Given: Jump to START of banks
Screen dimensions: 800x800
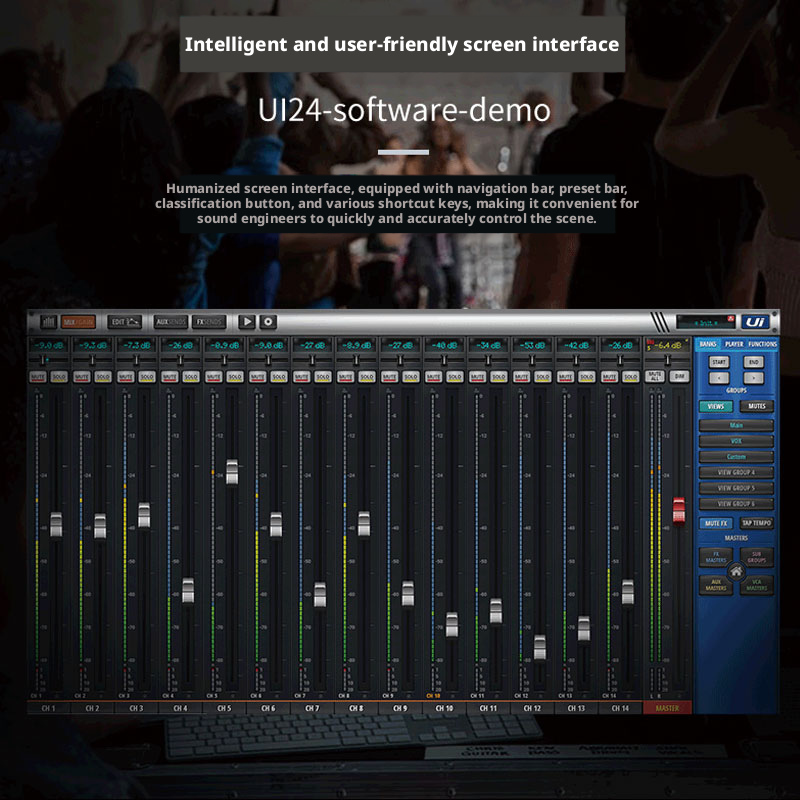Looking at the screenshot, I should (719, 362).
